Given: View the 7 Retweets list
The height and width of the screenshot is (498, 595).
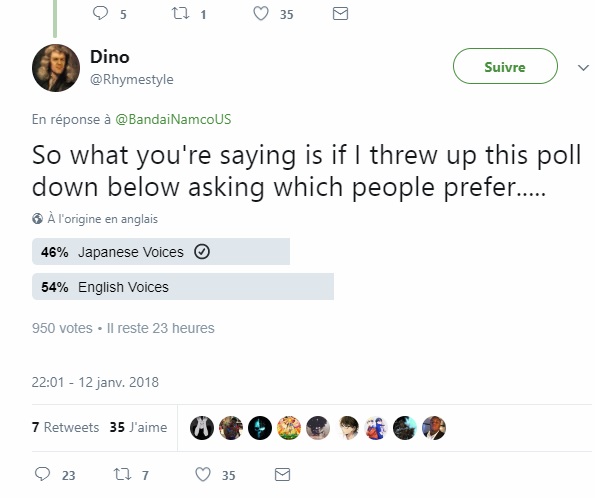Looking at the screenshot, I should click(66, 427).
